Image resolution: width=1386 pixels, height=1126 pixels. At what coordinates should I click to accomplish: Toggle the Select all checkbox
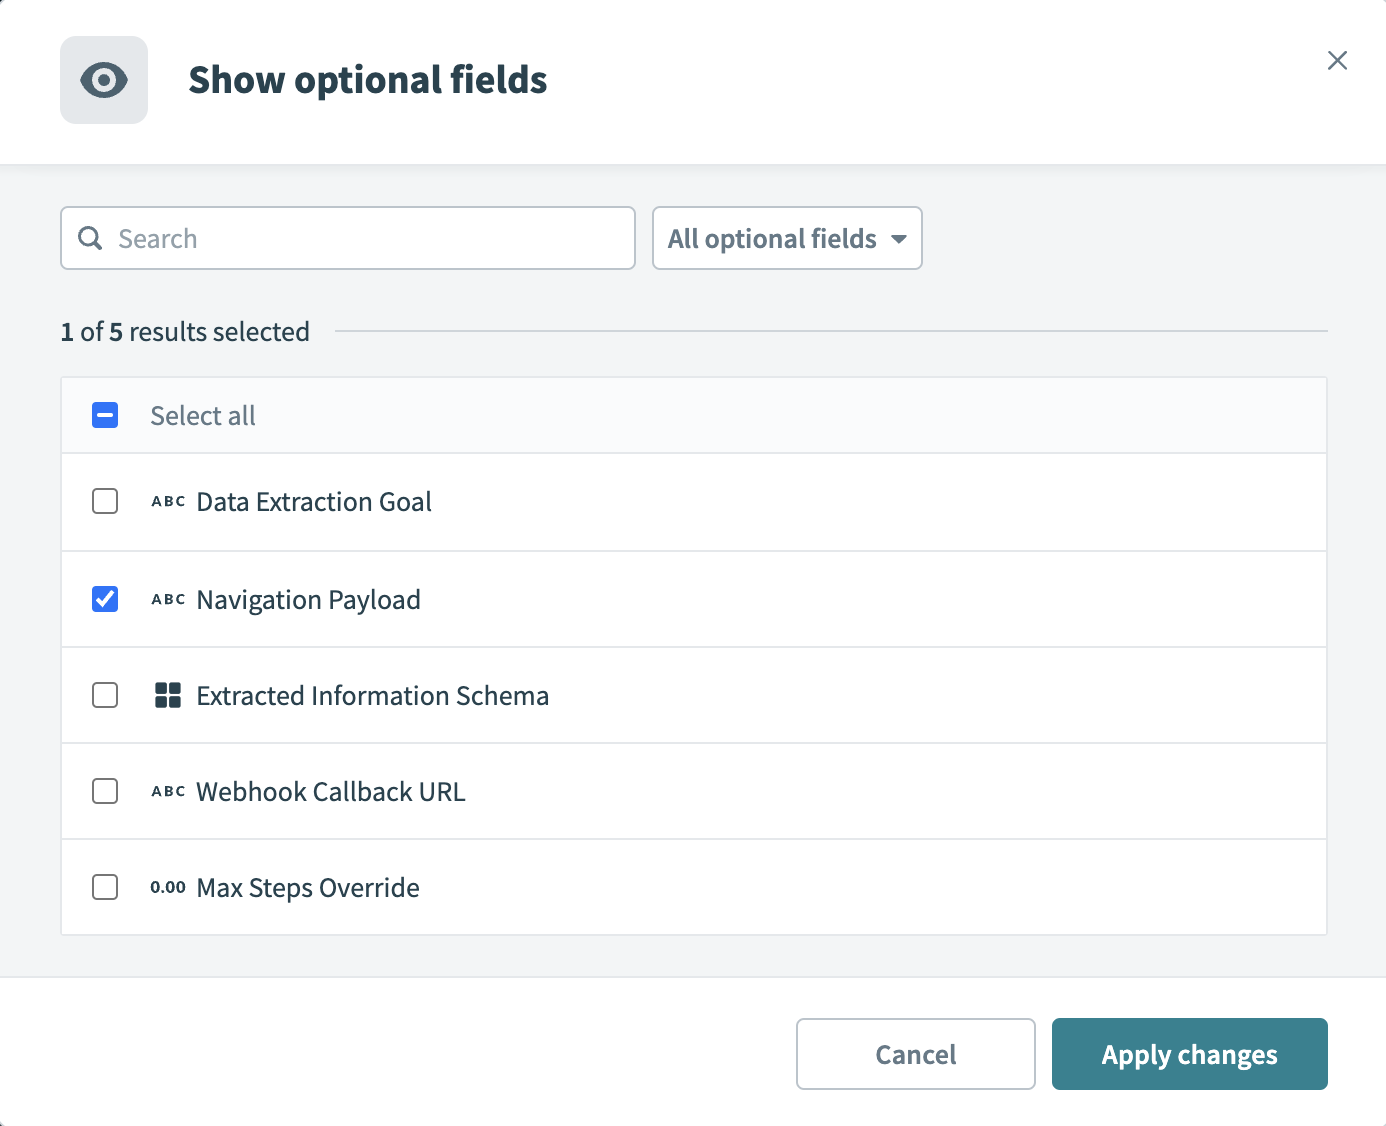pos(105,415)
